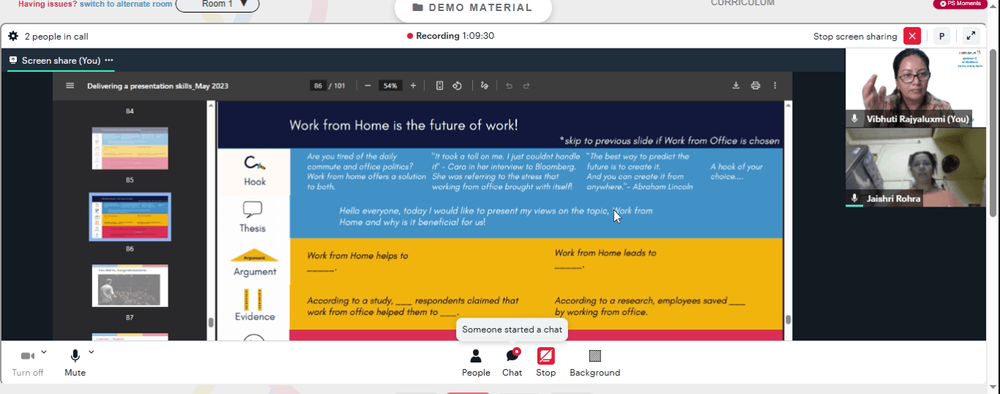The width and height of the screenshot is (1000, 394).
Task: Click slide title 'Work from Home is the future'
Action: coord(403,125)
